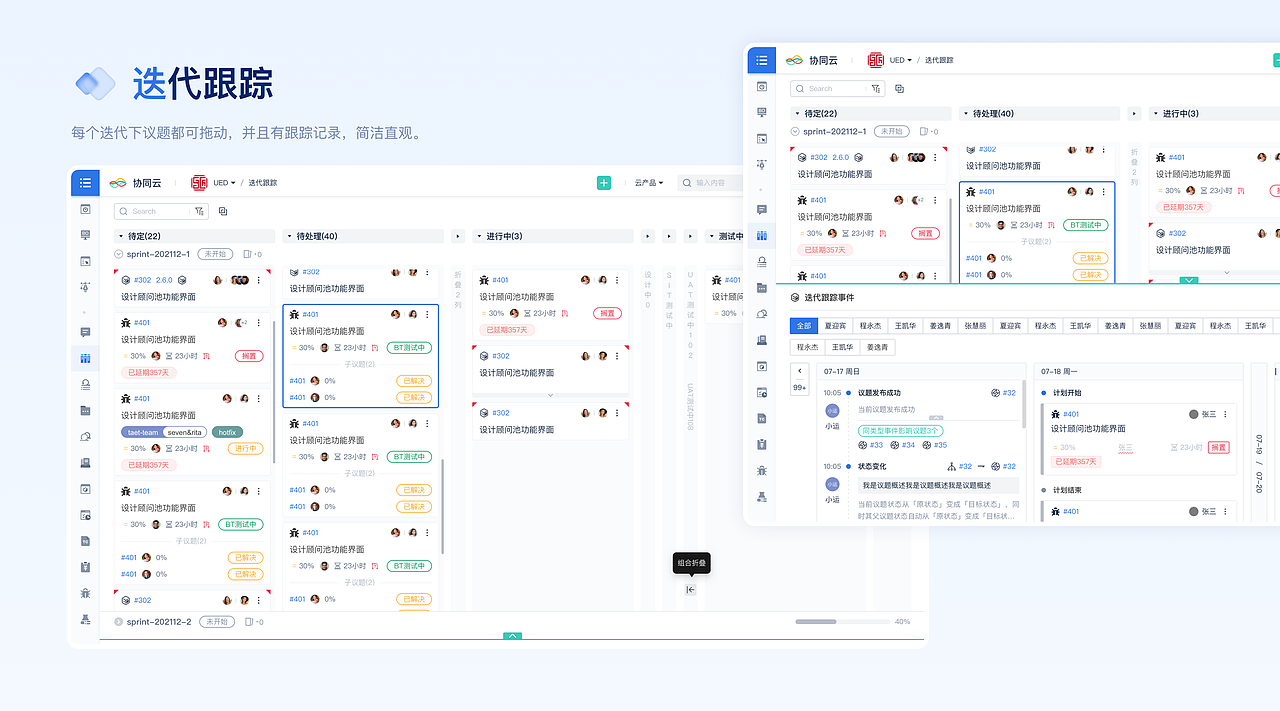Open the #33 issue link

871,445
